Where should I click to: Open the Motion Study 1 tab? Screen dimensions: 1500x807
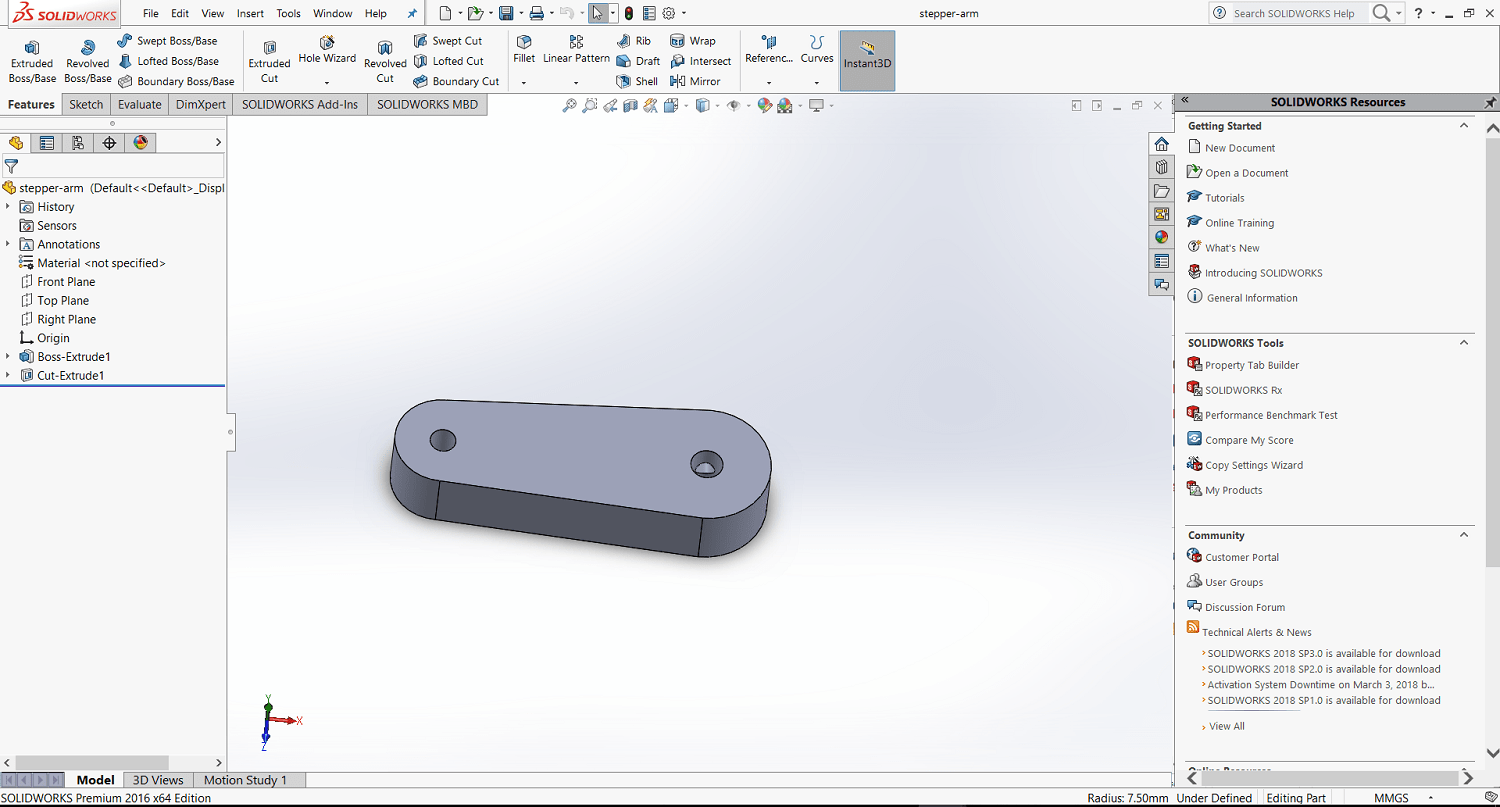point(245,780)
